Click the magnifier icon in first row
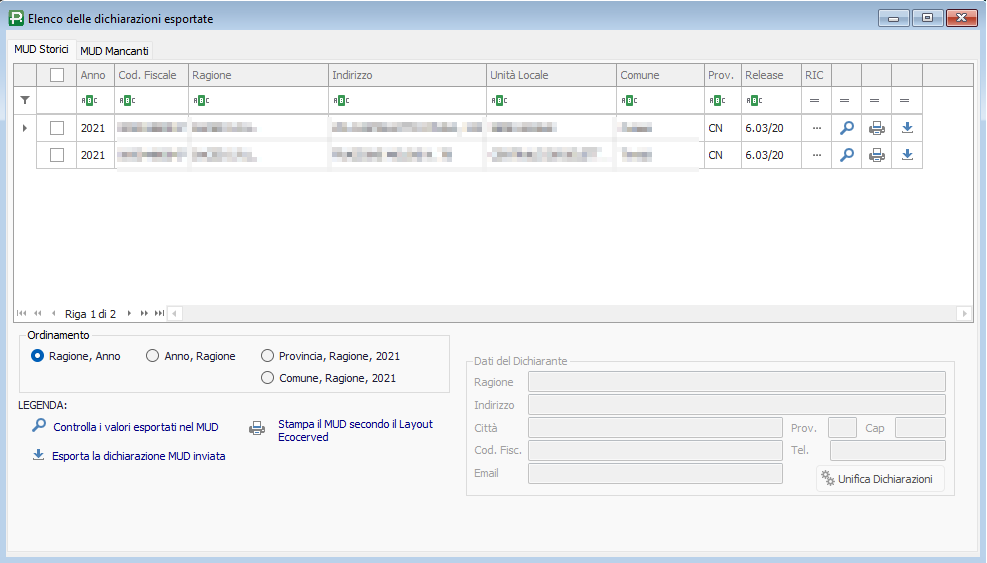Image resolution: width=987 pixels, height=563 pixels. click(846, 128)
